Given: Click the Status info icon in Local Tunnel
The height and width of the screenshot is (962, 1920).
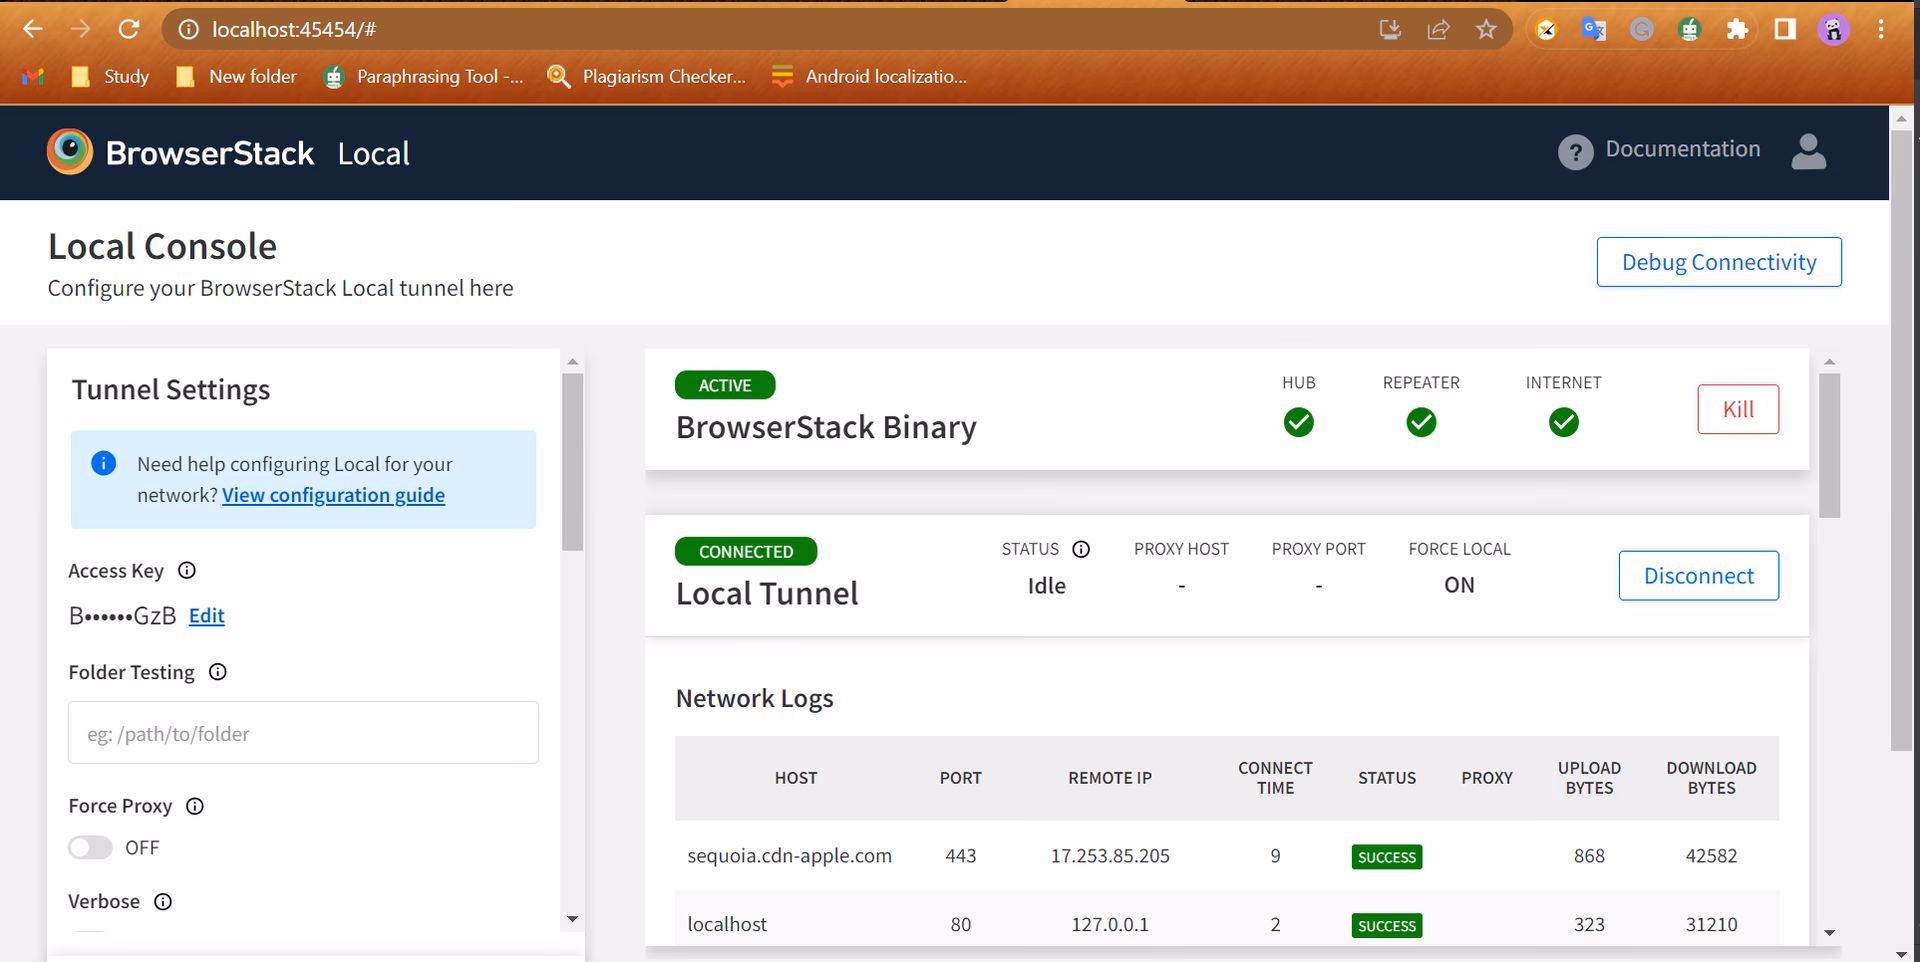Looking at the screenshot, I should click(x=1082, y=548).
